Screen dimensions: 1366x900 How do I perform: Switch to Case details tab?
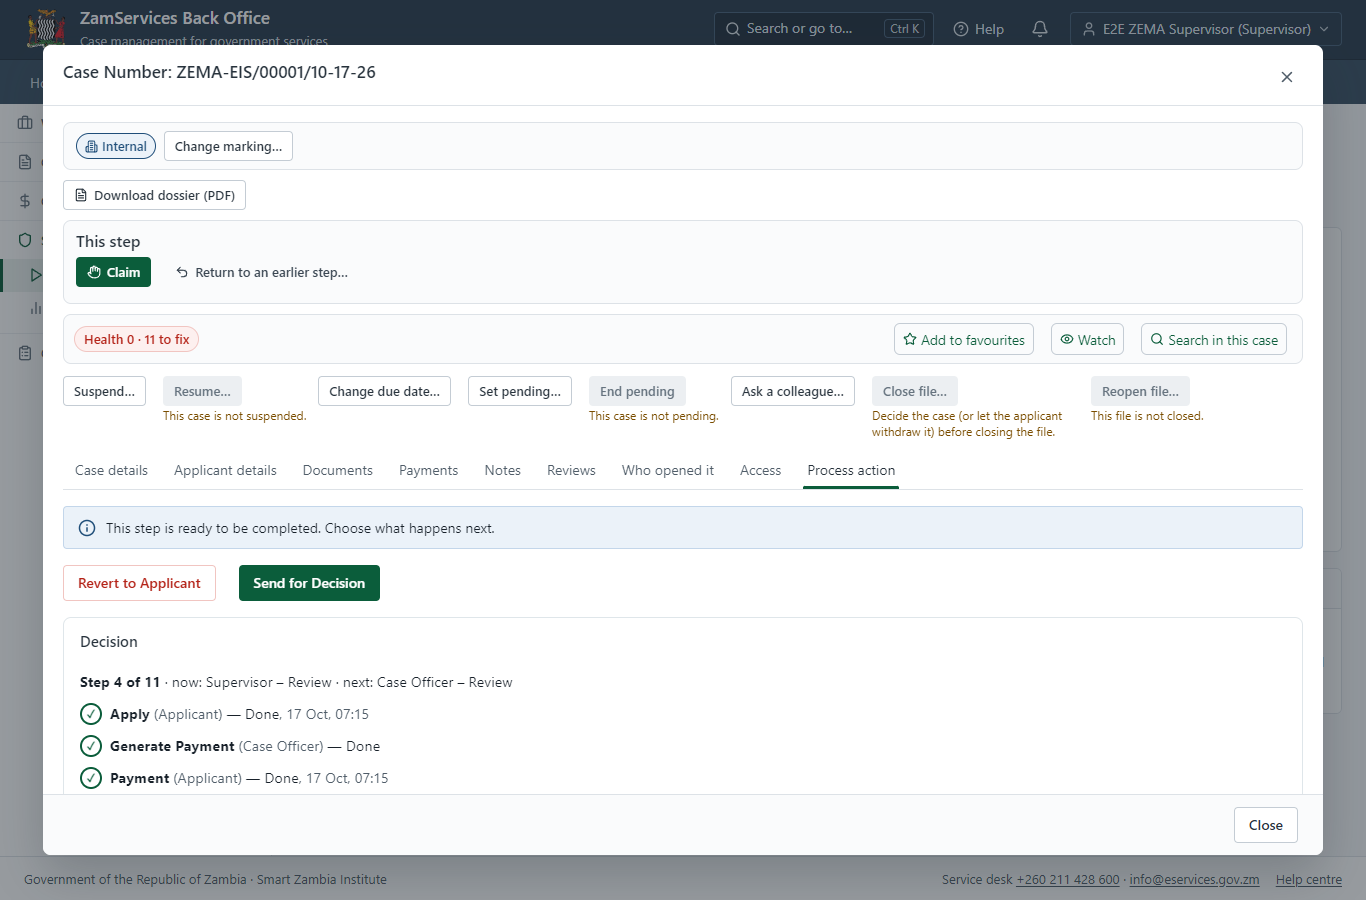tap(111, 470)
